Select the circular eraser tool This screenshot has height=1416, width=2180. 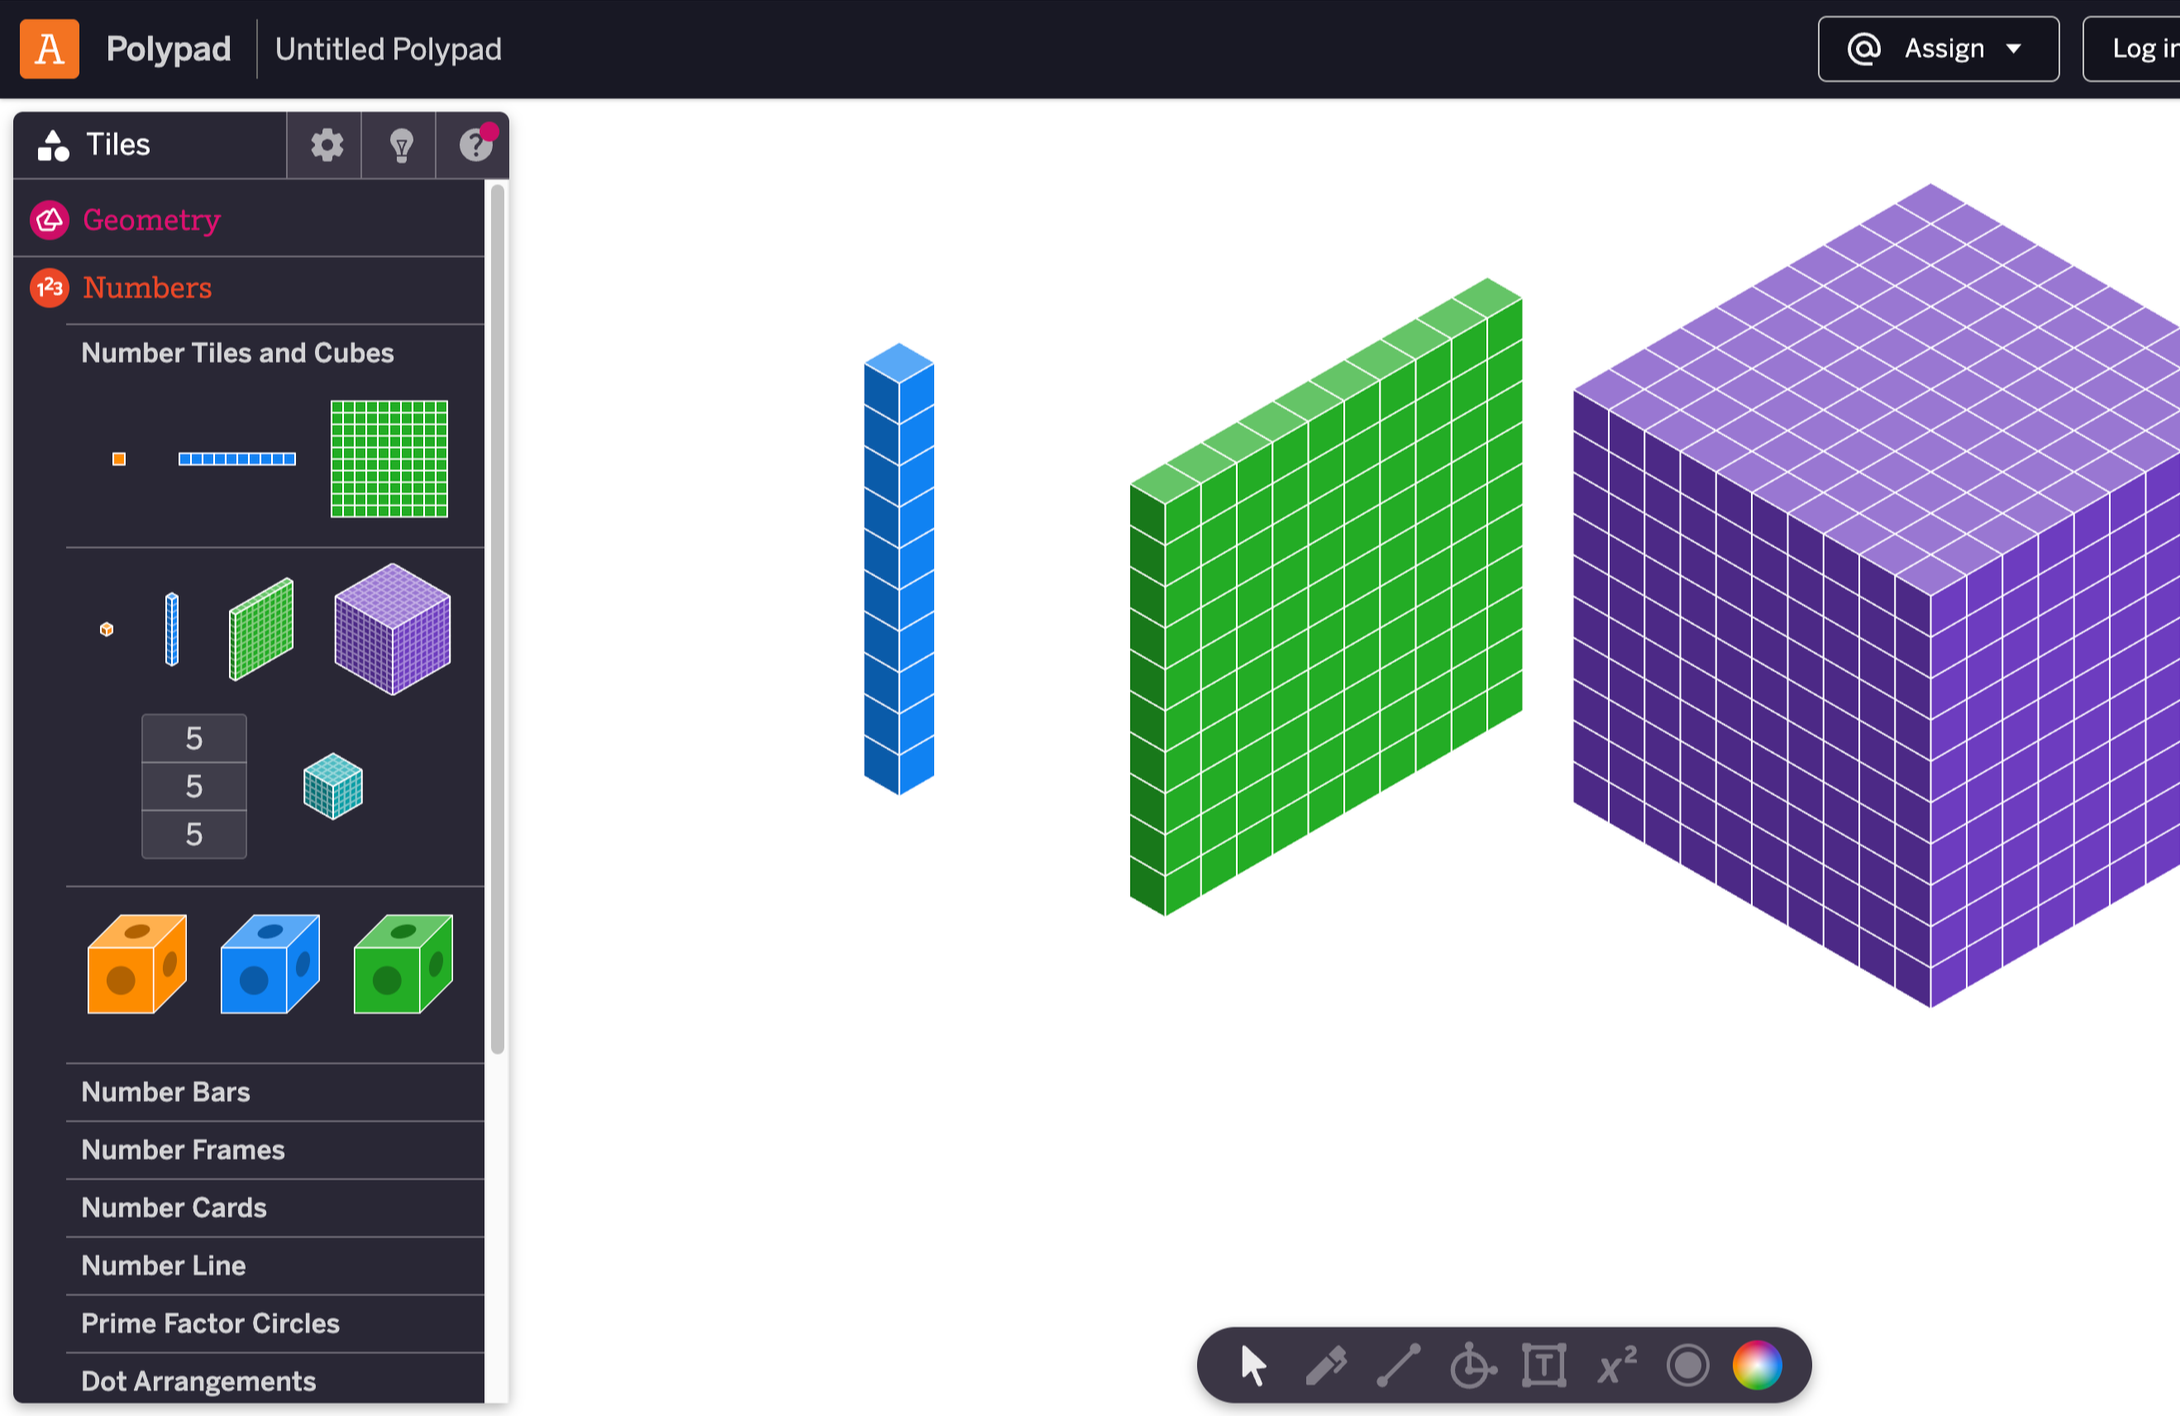(x=1688, y=1365)
